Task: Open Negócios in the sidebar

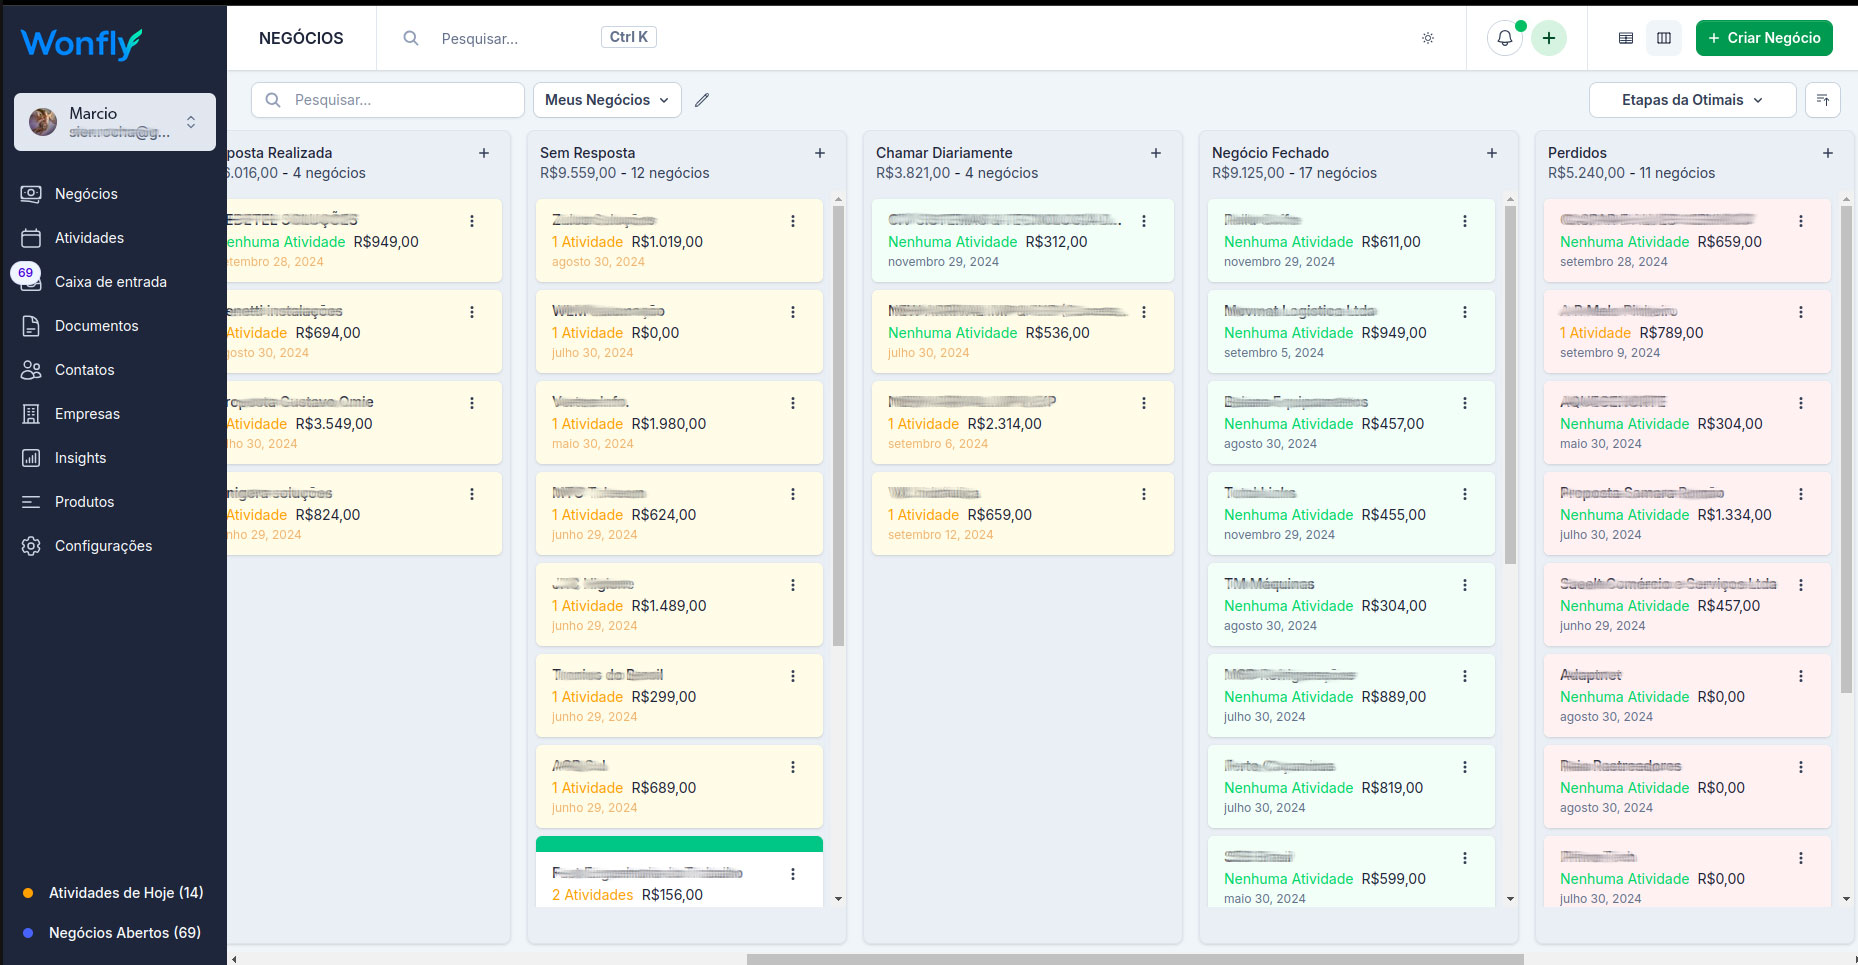Action: tap(86, 194)
